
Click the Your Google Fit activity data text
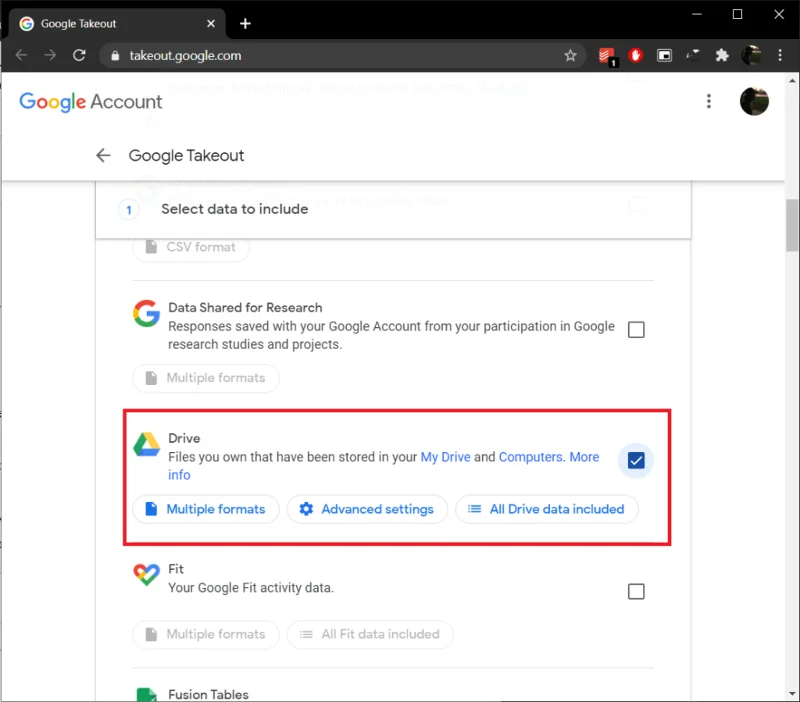[251, 588]
